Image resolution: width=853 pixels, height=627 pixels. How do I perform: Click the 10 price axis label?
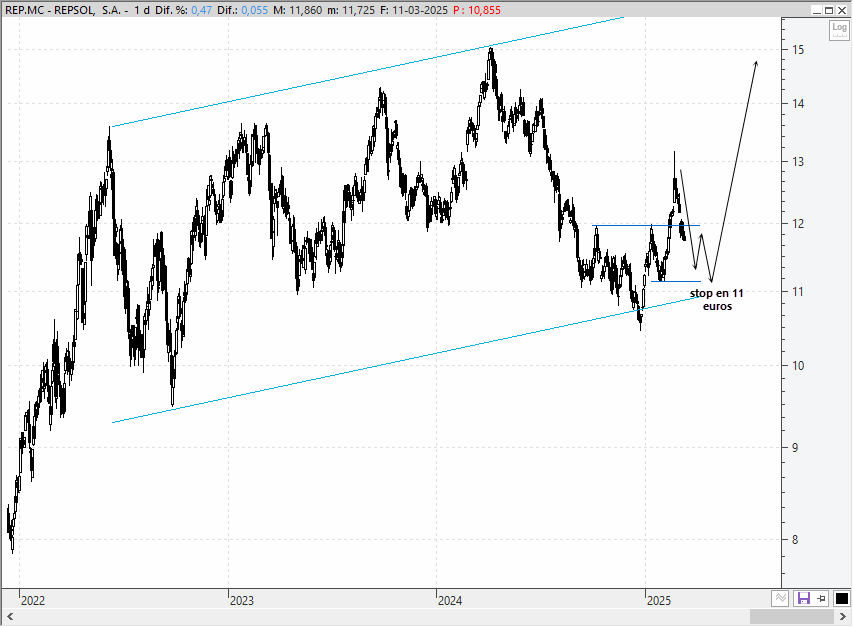(798, 365)
